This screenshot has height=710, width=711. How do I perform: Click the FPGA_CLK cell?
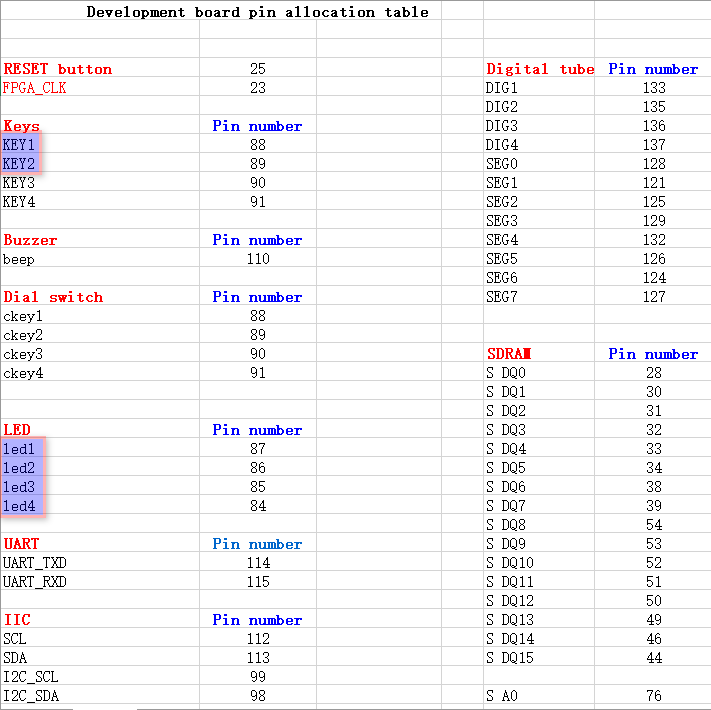coord(35,88)
